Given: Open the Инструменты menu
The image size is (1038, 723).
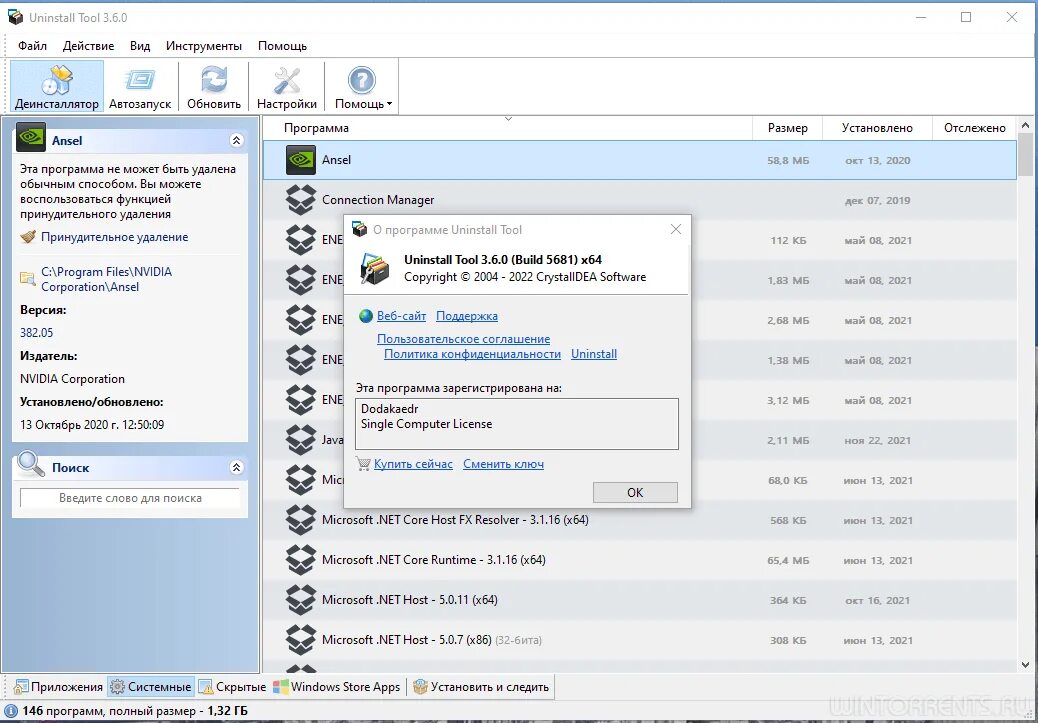Looking at the screenshot, I should [204, 46].
